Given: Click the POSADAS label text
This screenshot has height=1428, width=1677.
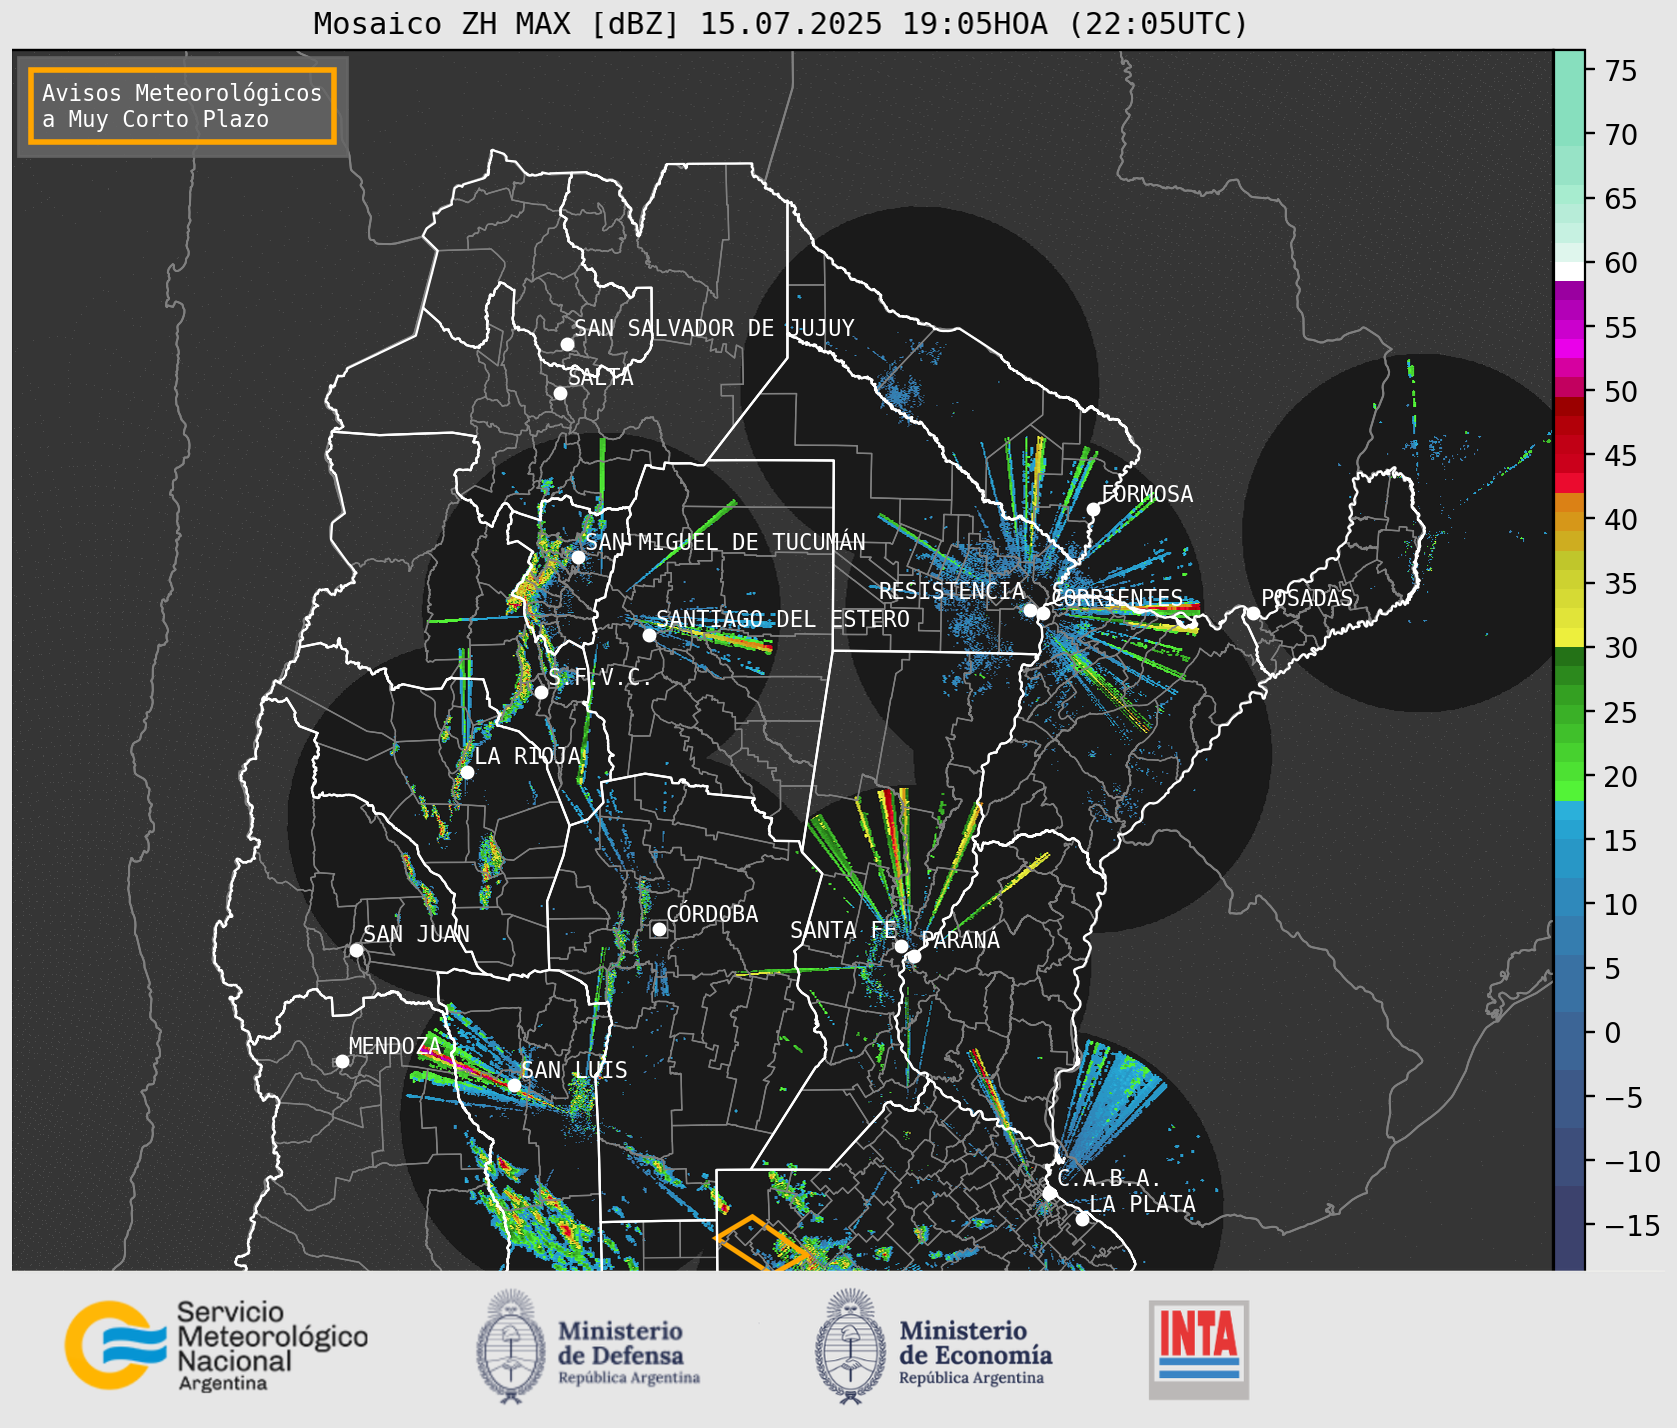Looking at the screenshot, I should coord(1307,598).
